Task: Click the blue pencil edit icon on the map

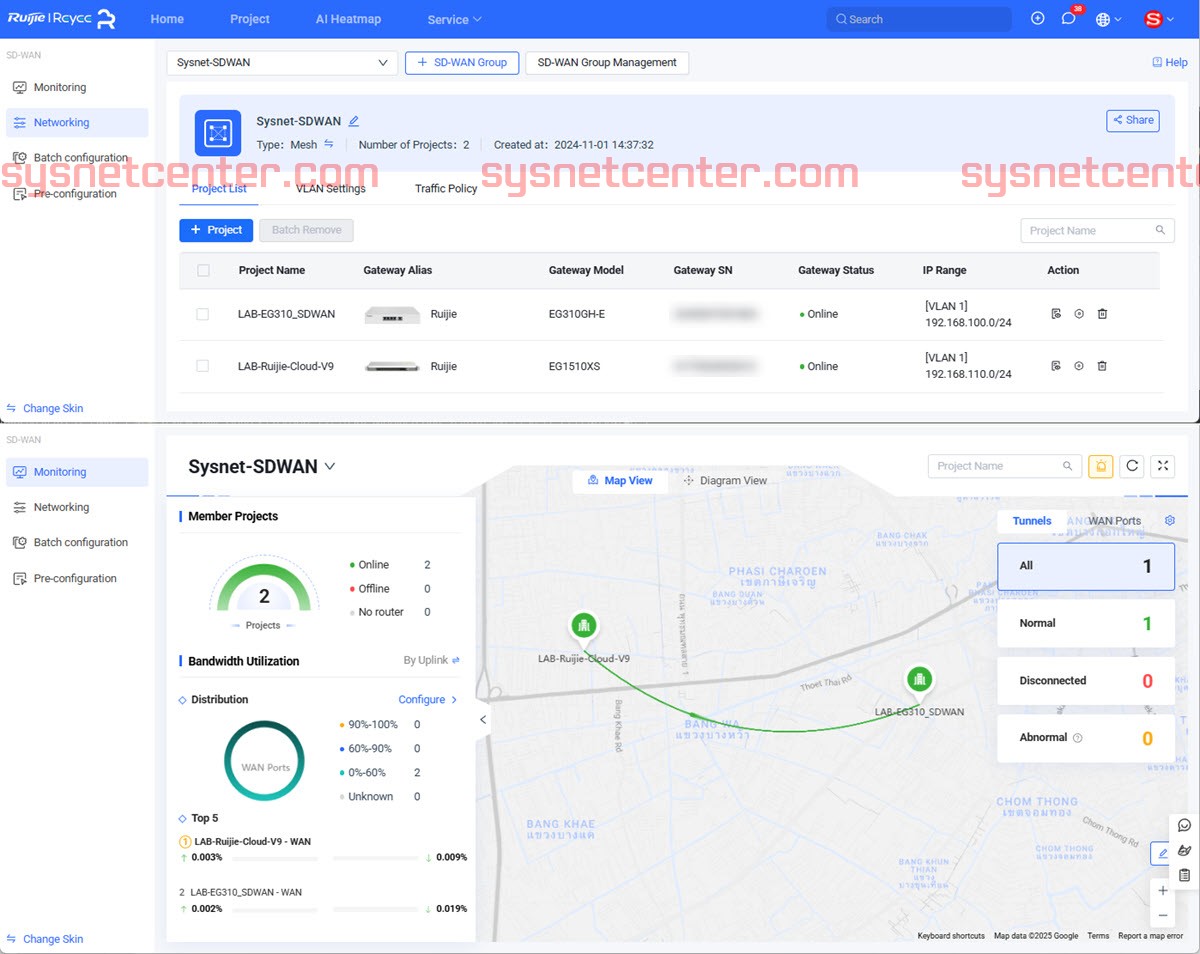Action: pyautogui.click(x=1161, y=854)
